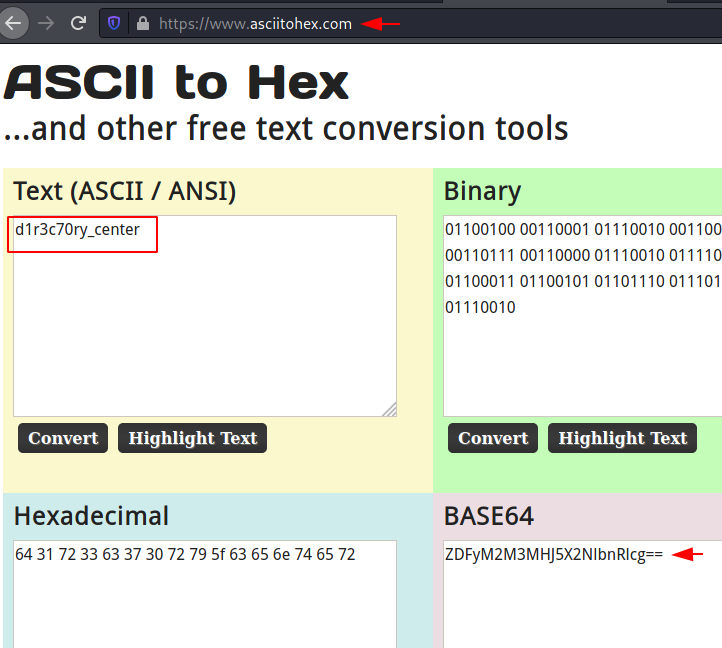Viewport: 722px width, 648px height.
Task: Click the tagline '...and other free text conversion tools'
Action: tap(286, 128)
